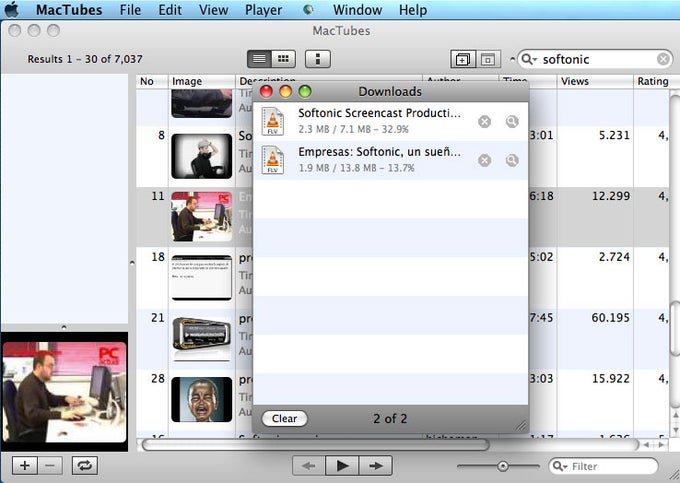Reveal the Empresas: Softonic download in Finder
Viewport: 680px width, 483px height.
click(x=512, y=161)
